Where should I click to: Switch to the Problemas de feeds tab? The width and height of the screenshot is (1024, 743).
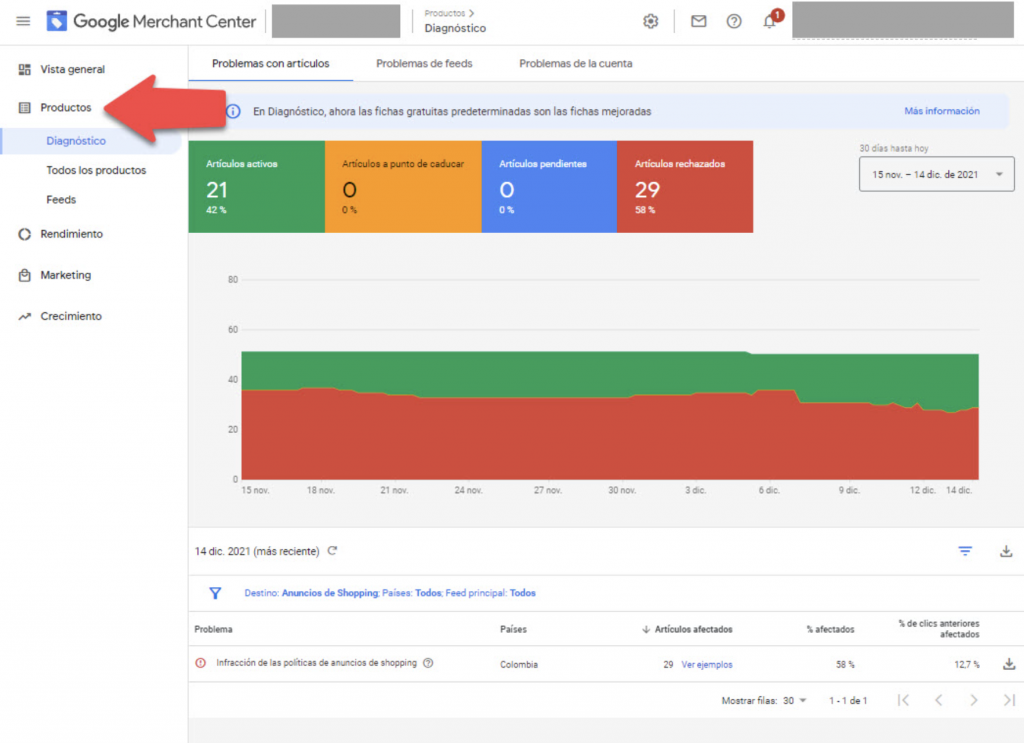click(424, 63)
